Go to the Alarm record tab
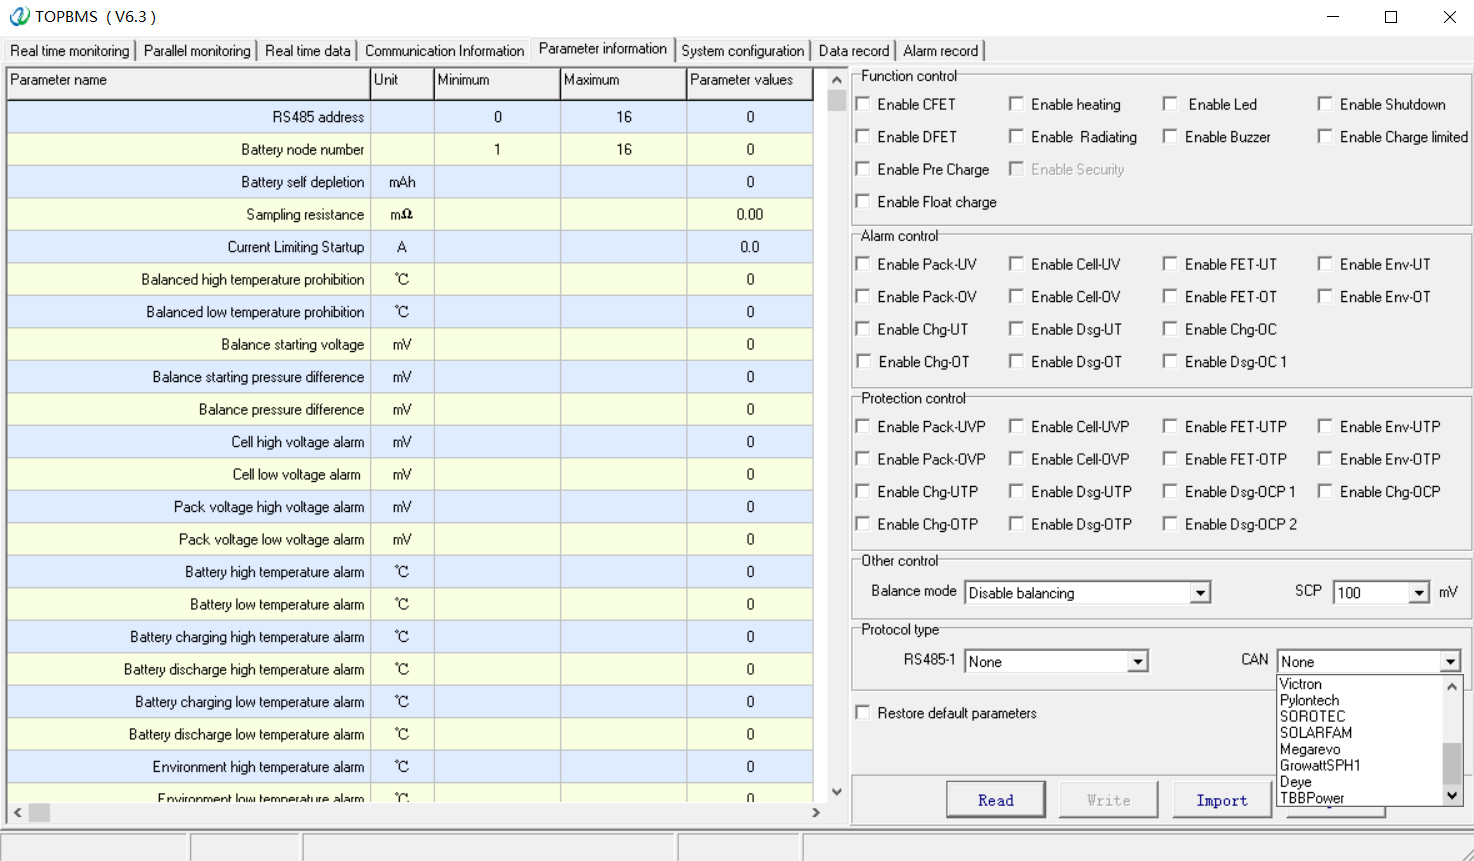The height and width of the screenshot is (861, 1474). [x=941, y=51]
